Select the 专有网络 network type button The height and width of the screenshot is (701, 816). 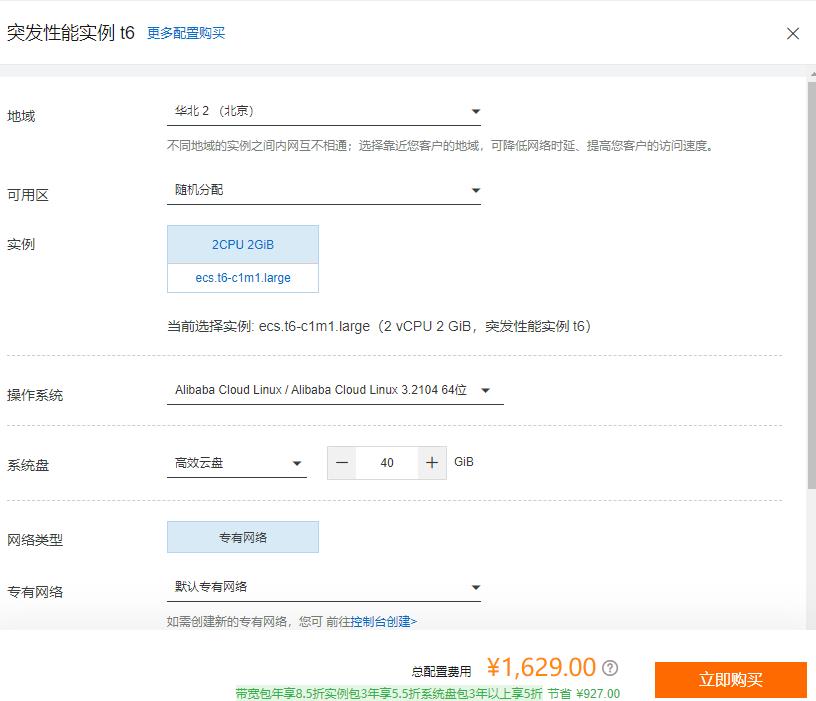(243, 537)
